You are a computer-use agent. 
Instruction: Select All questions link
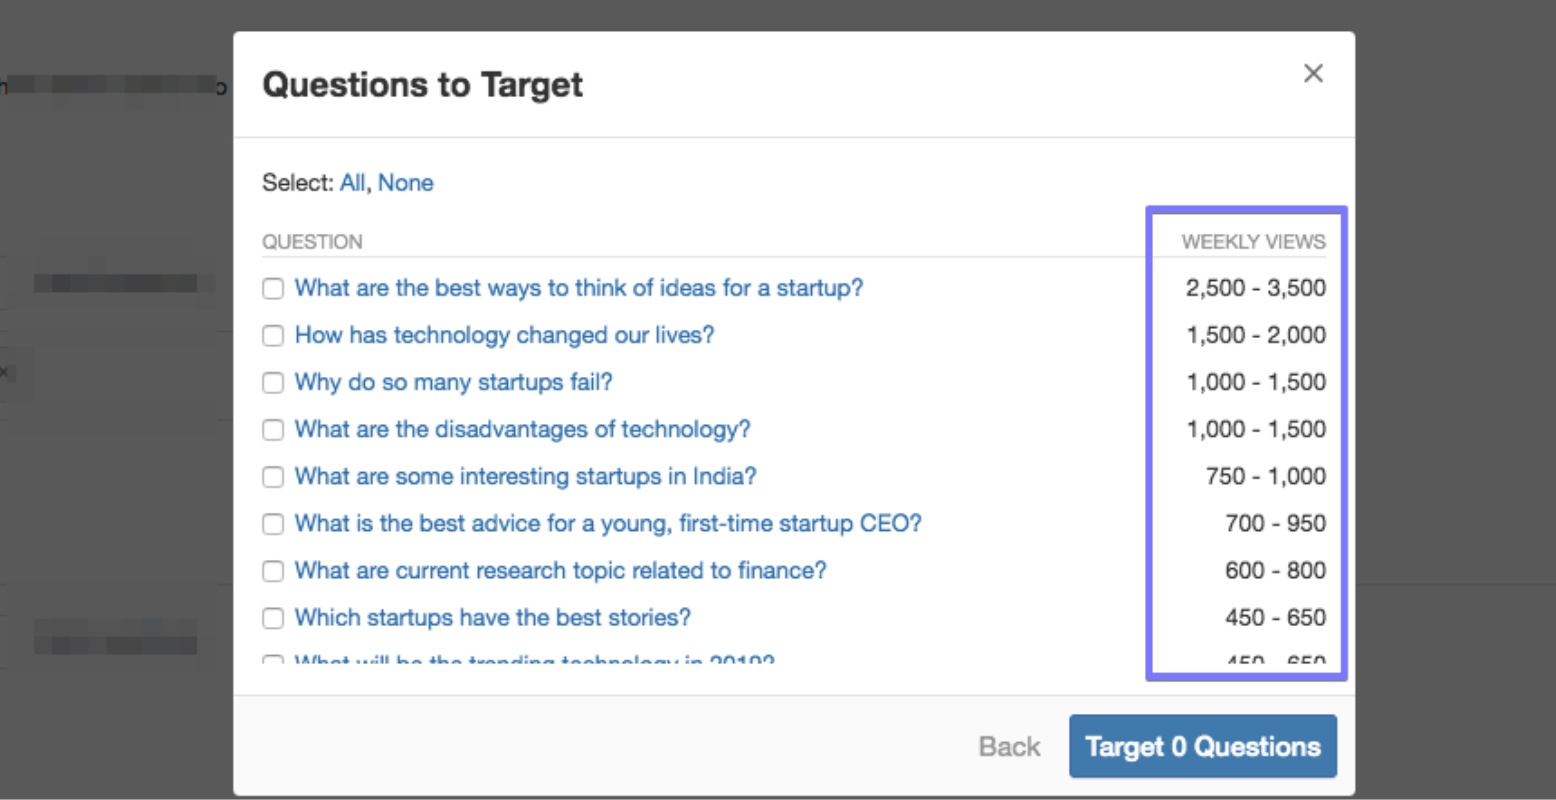coord(352,183)
